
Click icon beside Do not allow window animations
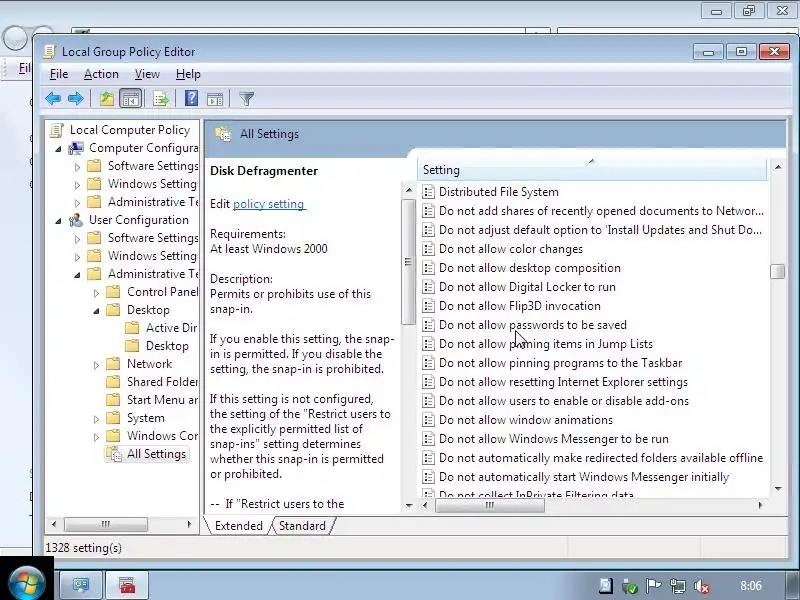429,420
